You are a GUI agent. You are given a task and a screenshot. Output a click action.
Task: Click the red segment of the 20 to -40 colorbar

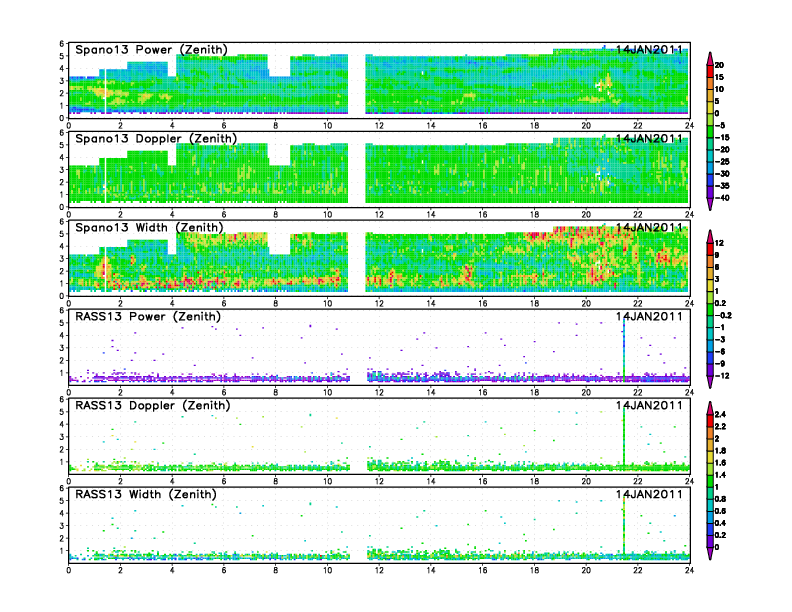pyautogui.click(x=710, y=71)
